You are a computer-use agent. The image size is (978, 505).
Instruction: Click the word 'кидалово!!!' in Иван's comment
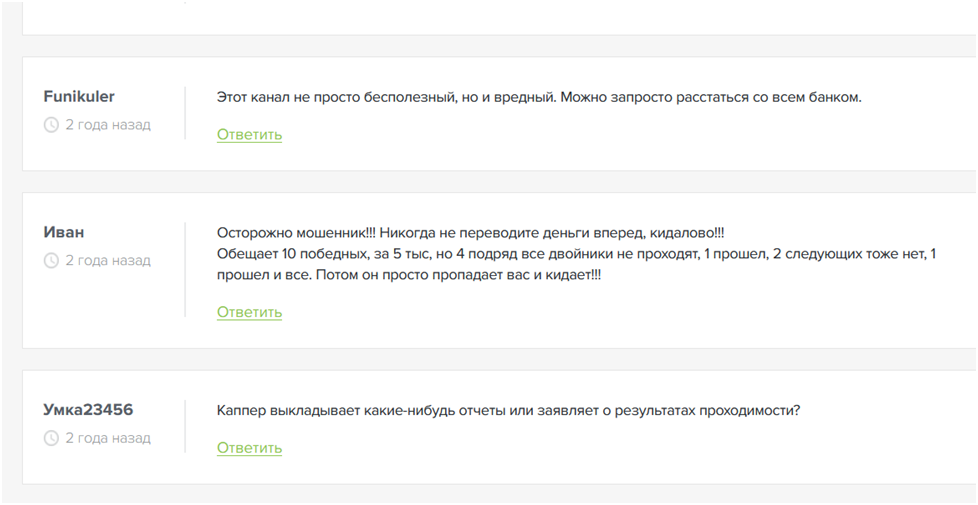coord(669,233)
